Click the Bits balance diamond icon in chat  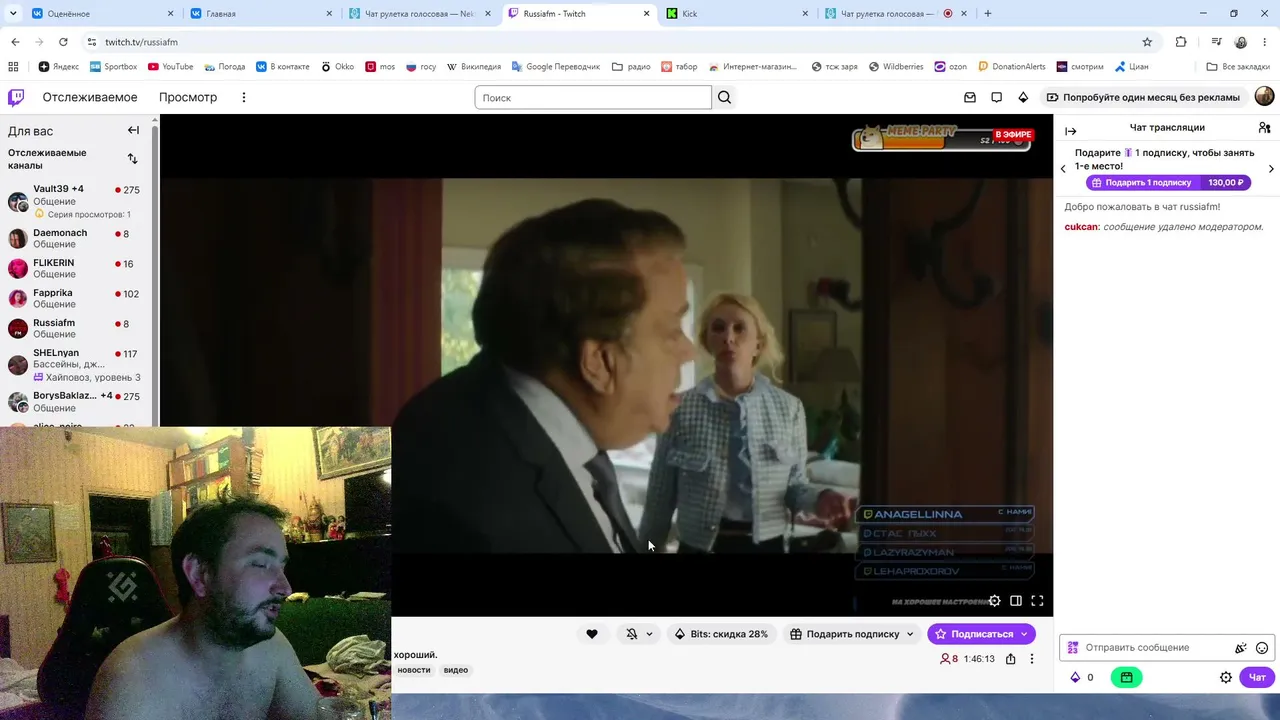(x=1076, y=677)
